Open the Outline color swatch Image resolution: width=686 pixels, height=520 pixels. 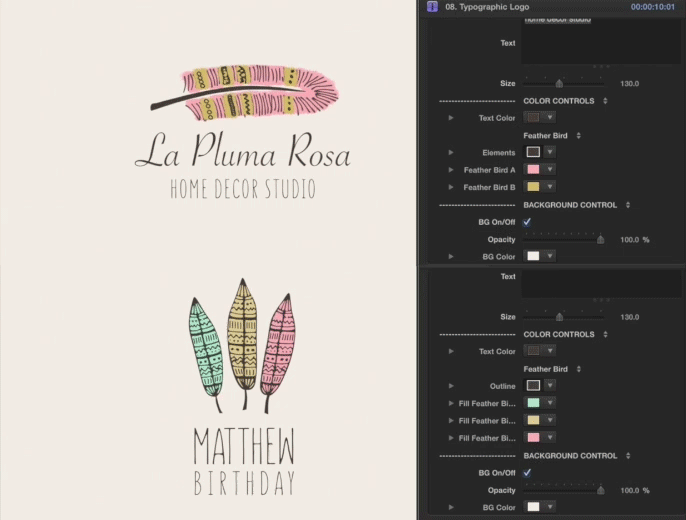tap(533, 386)
